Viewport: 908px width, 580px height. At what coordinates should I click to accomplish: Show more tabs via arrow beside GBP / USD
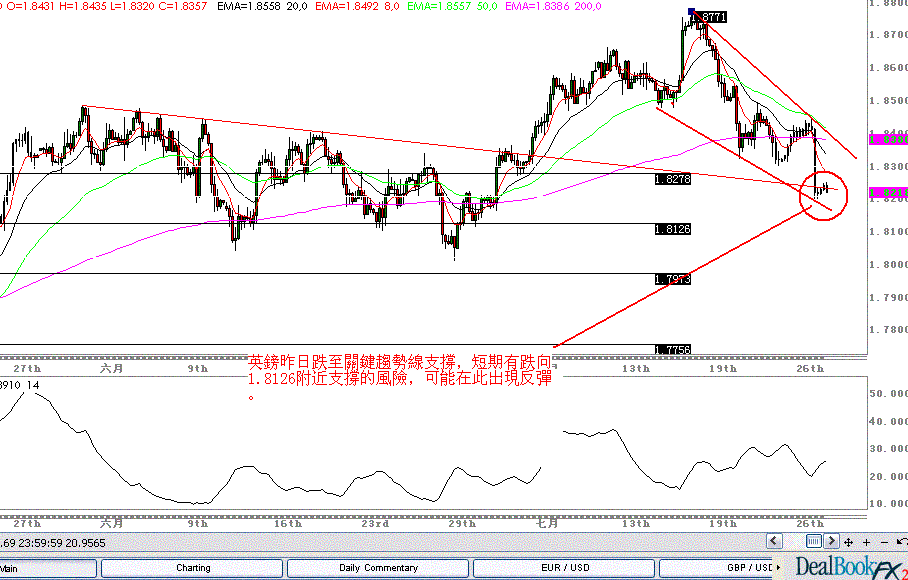tap(778, 568)
